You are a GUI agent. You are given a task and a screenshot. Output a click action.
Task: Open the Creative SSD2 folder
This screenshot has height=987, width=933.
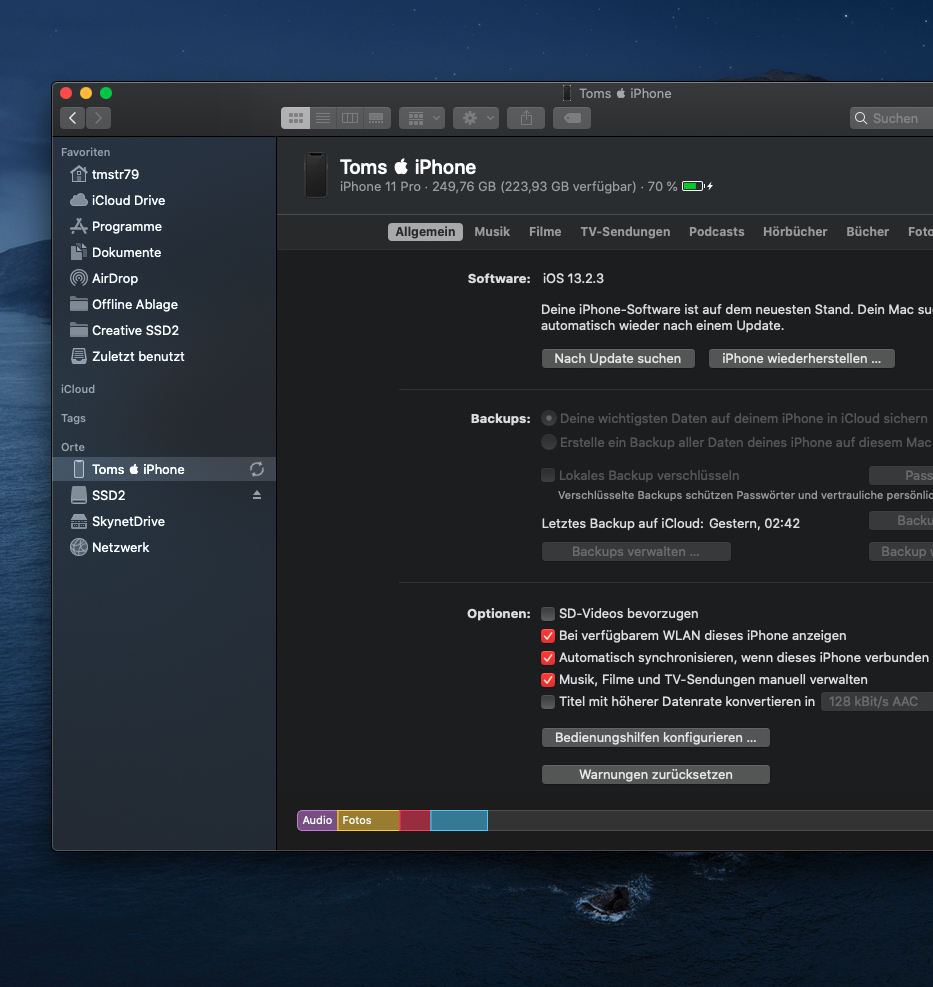pyautogui.click(x=164, y=330)
